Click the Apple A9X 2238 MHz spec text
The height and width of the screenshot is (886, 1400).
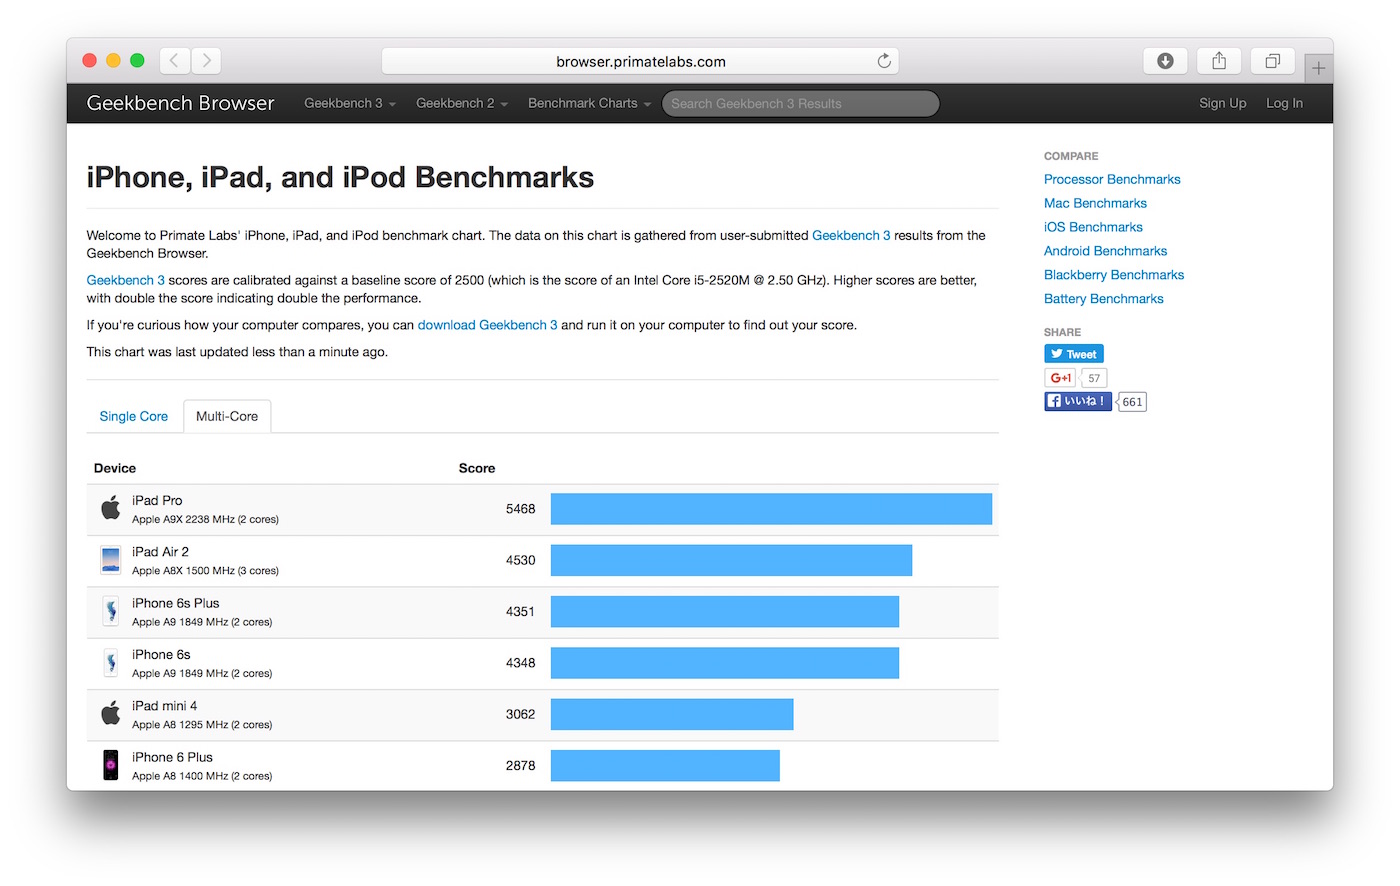[x=205, y=519]
